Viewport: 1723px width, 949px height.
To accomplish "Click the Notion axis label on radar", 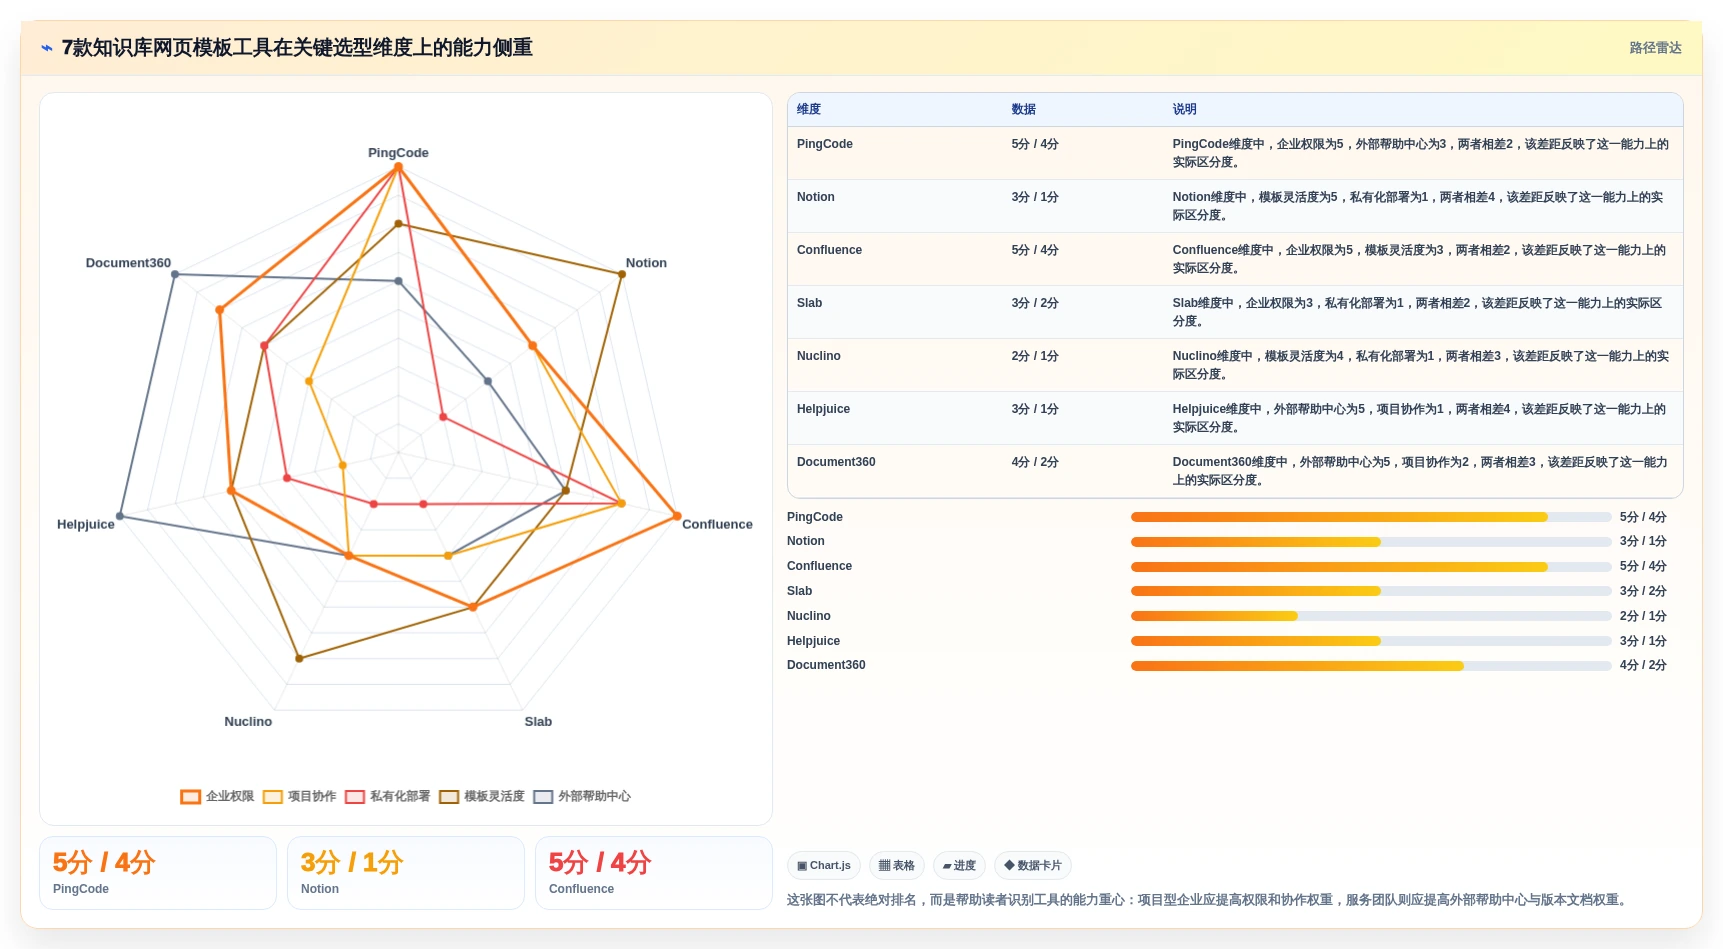I will 646,263.
